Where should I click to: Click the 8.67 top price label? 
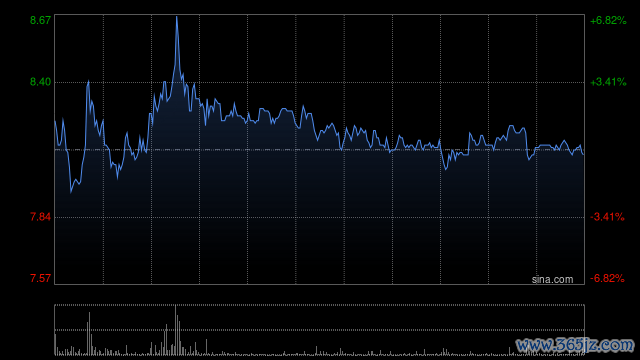click(40, 20)
